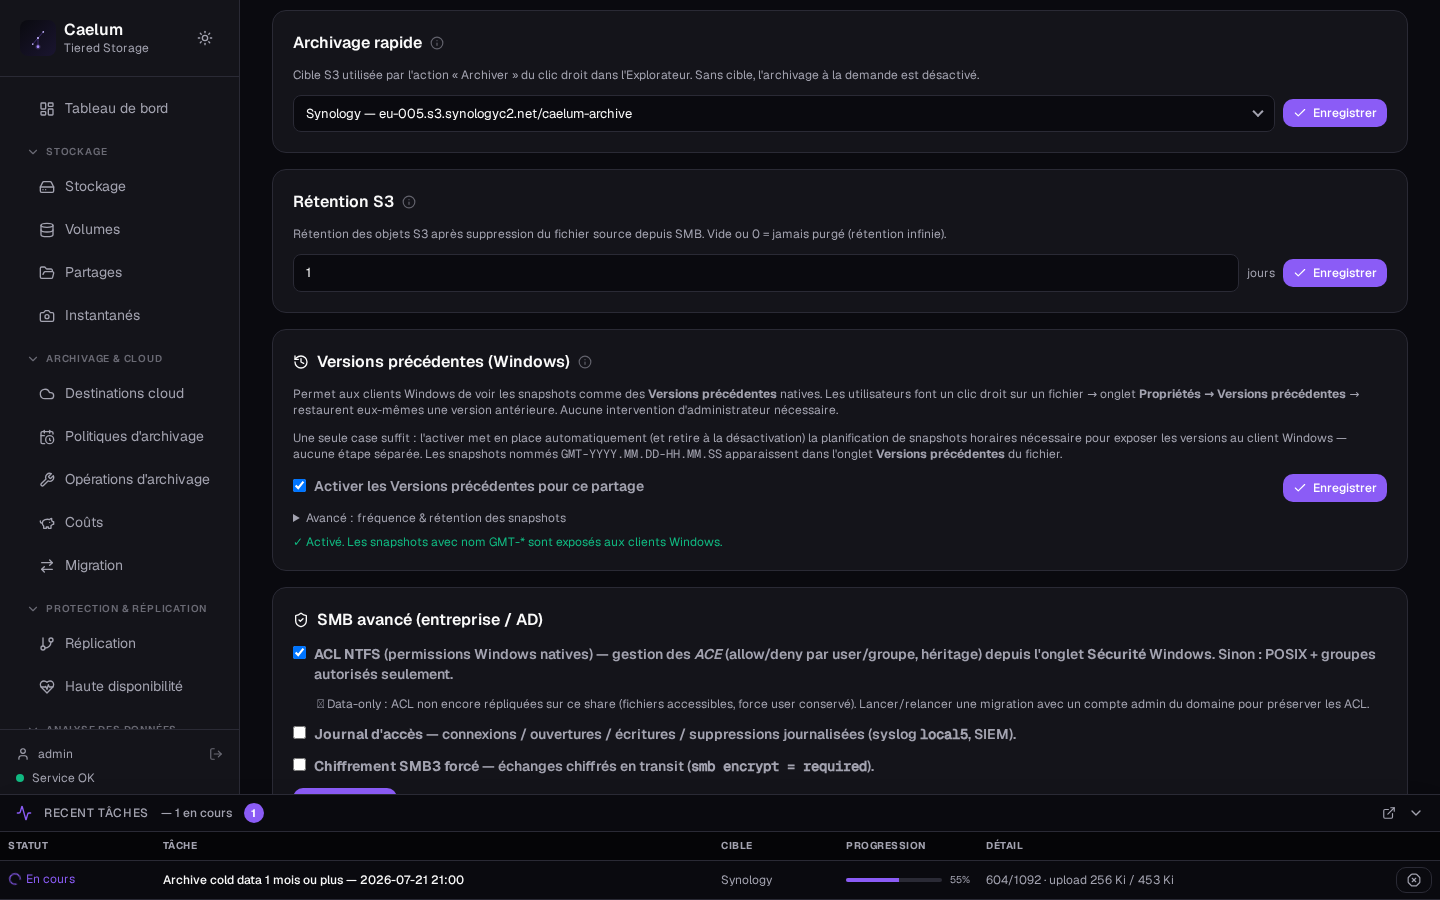
Task: Click the Partages folder icon
Action: (47, 273)
